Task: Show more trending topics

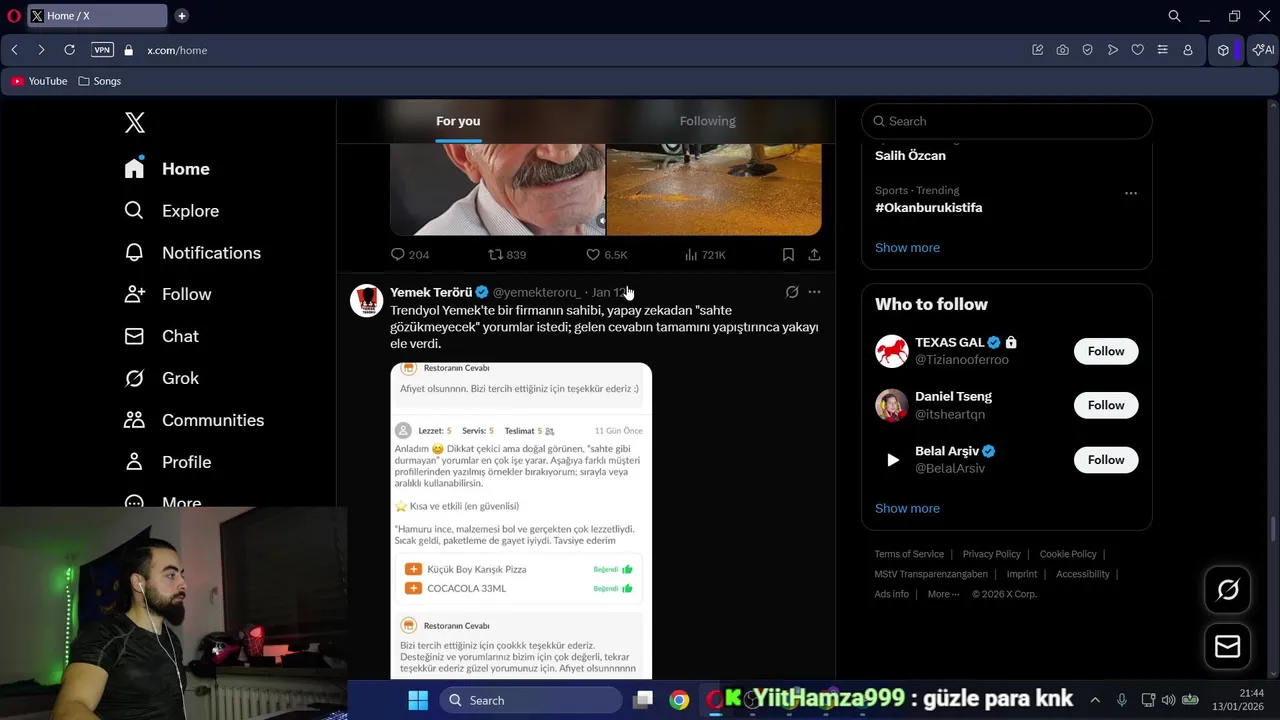Action: 907,247
